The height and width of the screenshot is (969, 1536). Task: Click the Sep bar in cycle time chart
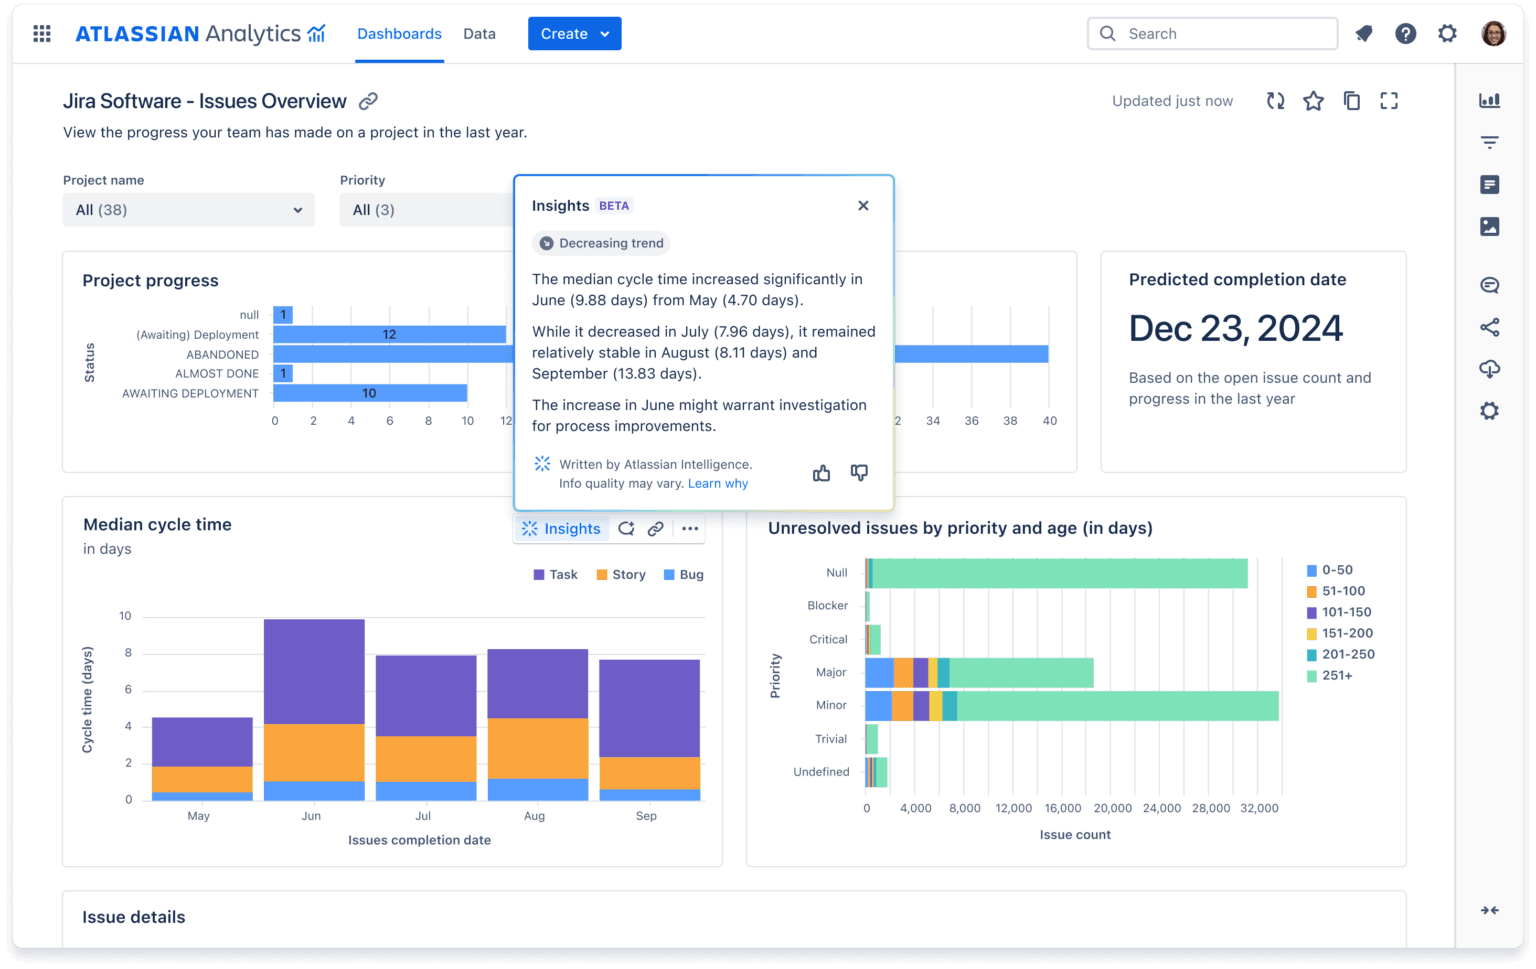(649, 730)
